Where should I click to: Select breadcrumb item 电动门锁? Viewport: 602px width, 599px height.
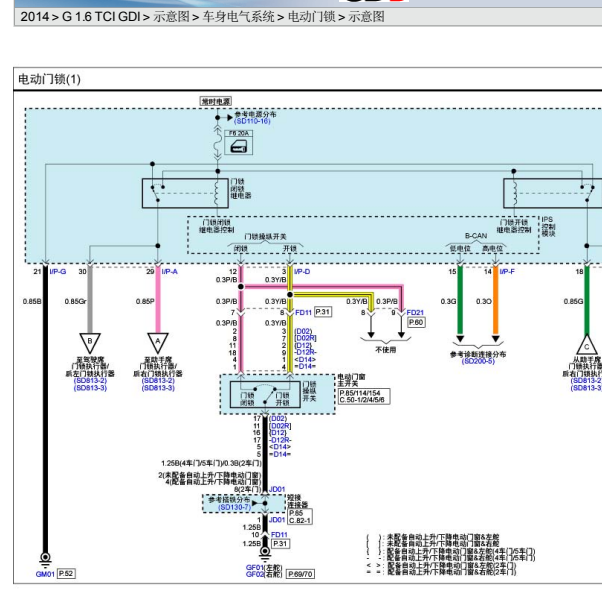[x=312, y=17]
